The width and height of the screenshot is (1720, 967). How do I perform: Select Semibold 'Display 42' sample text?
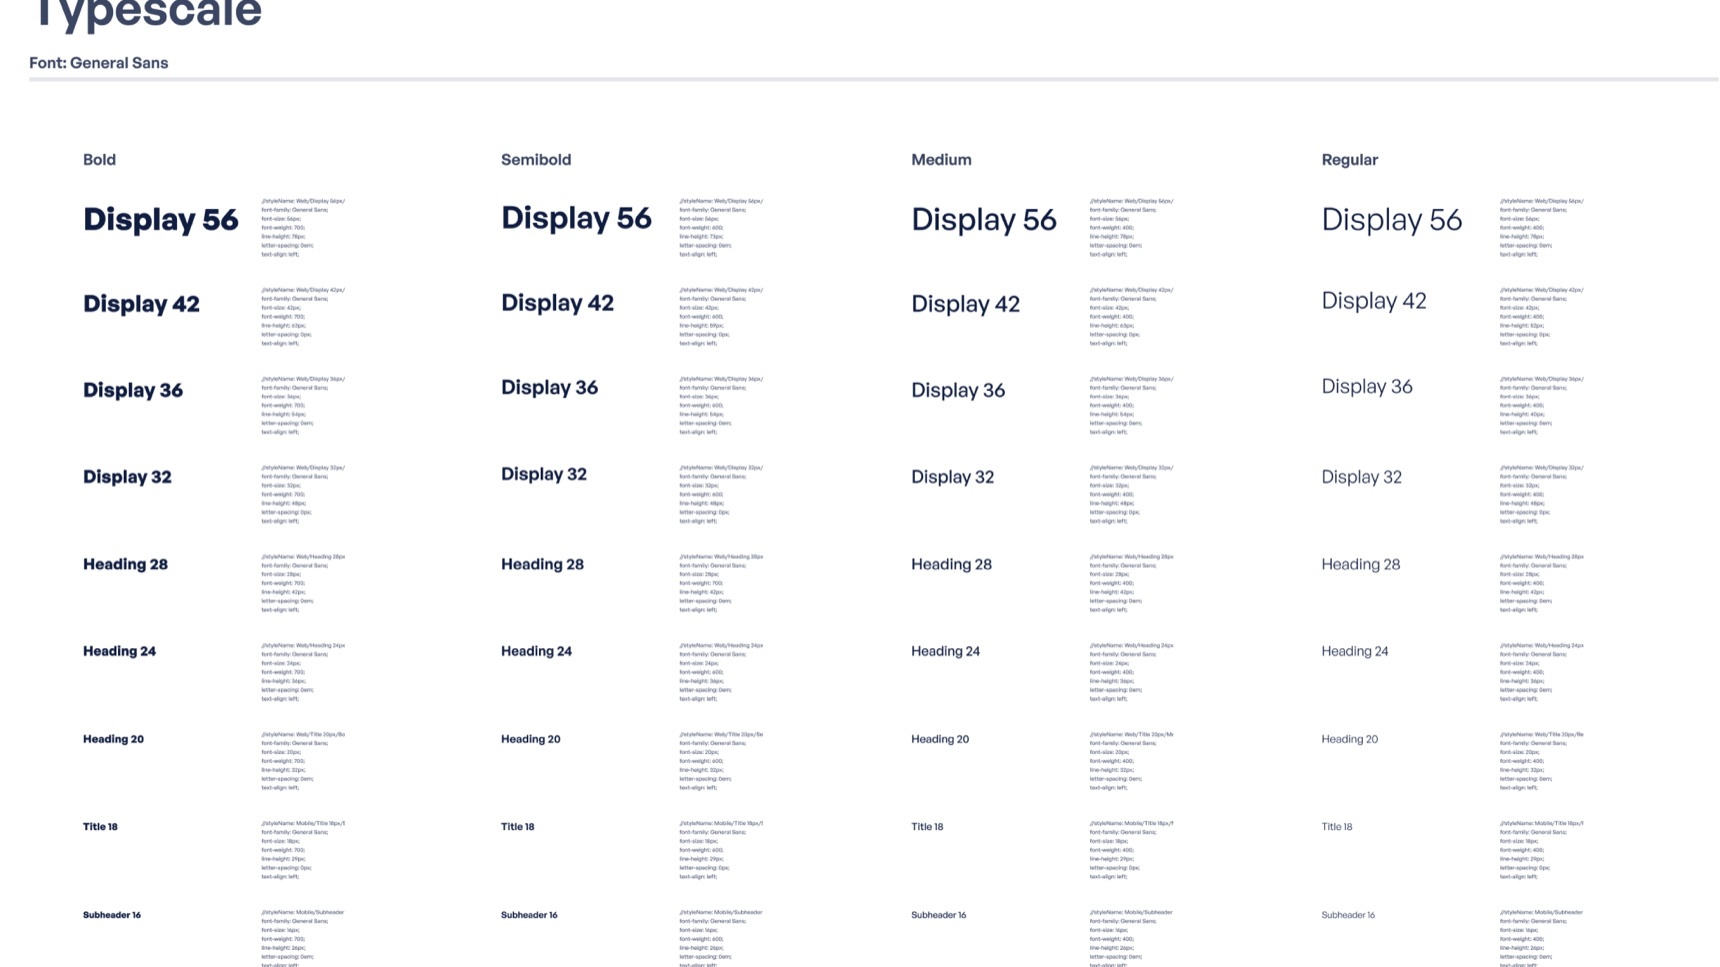pyautogui.click(x=557, y=303)
